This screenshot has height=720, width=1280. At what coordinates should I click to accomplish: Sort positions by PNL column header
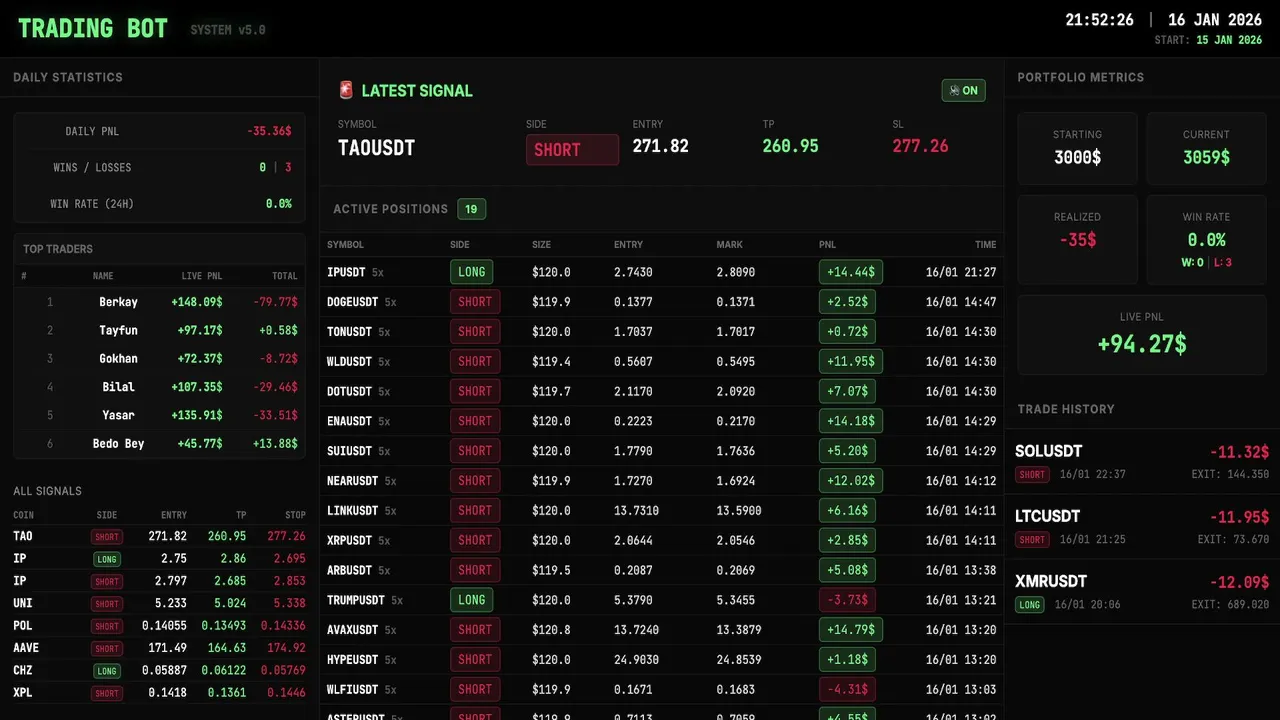(828, 245)
